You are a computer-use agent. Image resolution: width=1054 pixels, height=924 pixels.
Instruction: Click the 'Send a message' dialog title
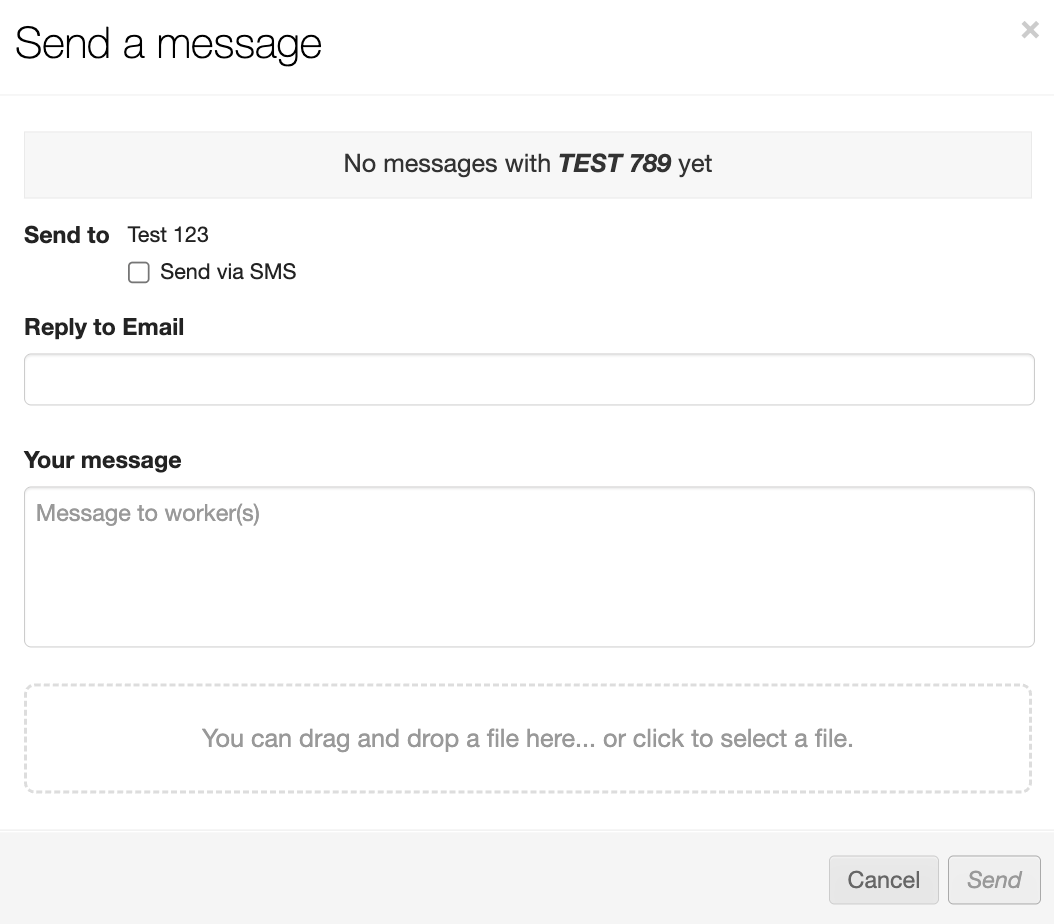(x=168, y=45)
